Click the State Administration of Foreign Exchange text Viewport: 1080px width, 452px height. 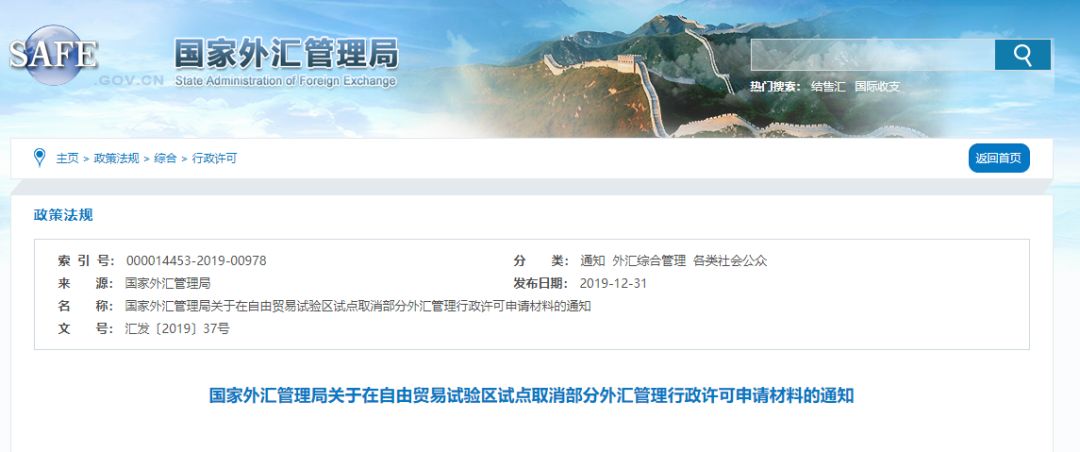point(286,81)
